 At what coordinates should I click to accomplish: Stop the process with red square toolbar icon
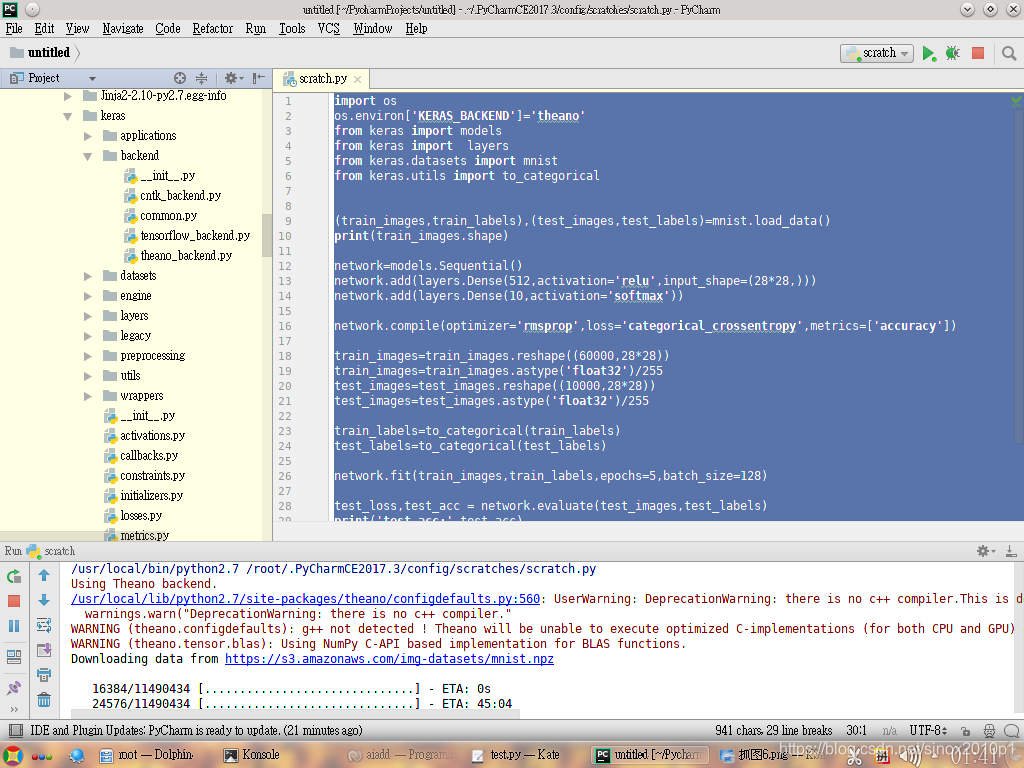pyautogui.click(x=978, y=54)
